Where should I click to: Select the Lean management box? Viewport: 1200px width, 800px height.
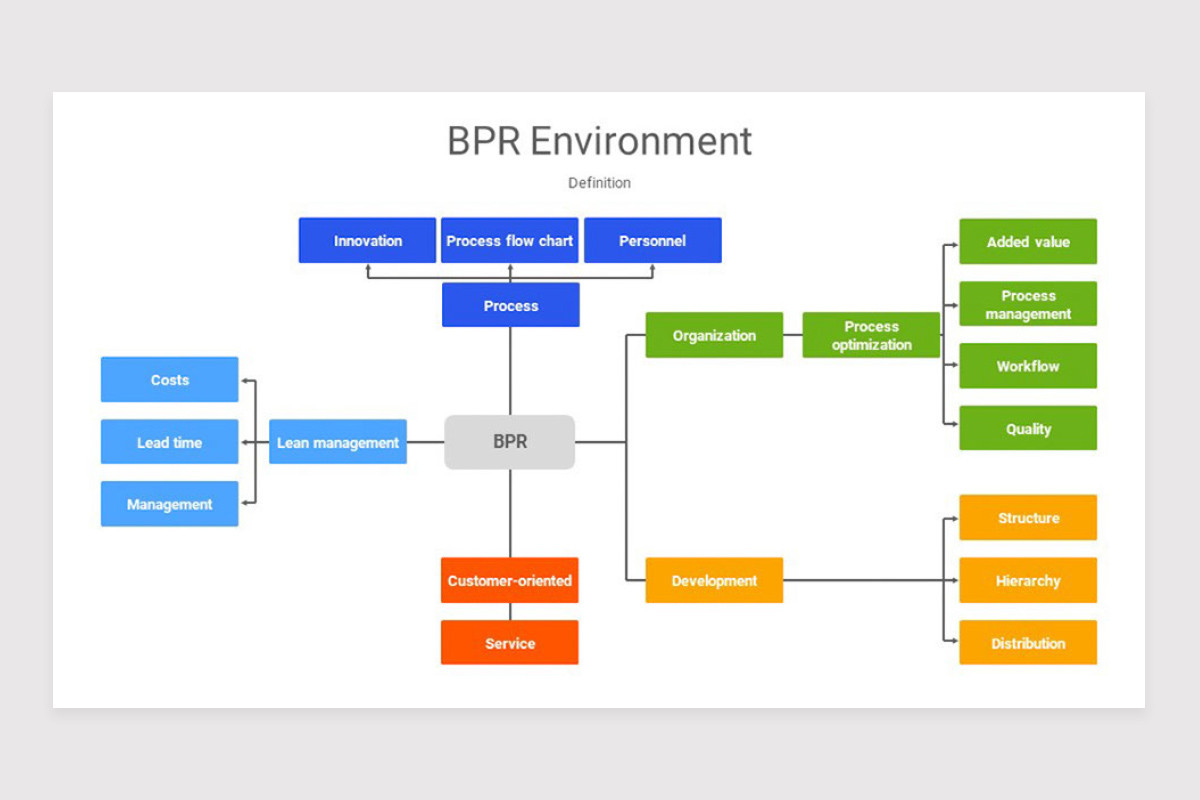click(x=337, y=441)
